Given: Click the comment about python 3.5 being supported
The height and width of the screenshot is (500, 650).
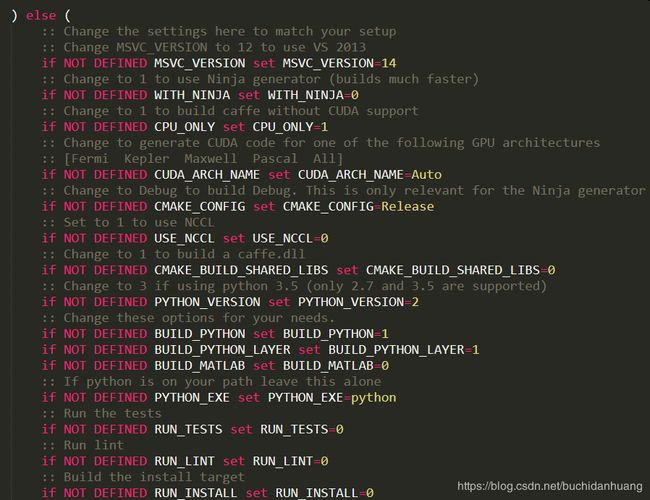Looking at the screenshot, I should tap(294, 286).
